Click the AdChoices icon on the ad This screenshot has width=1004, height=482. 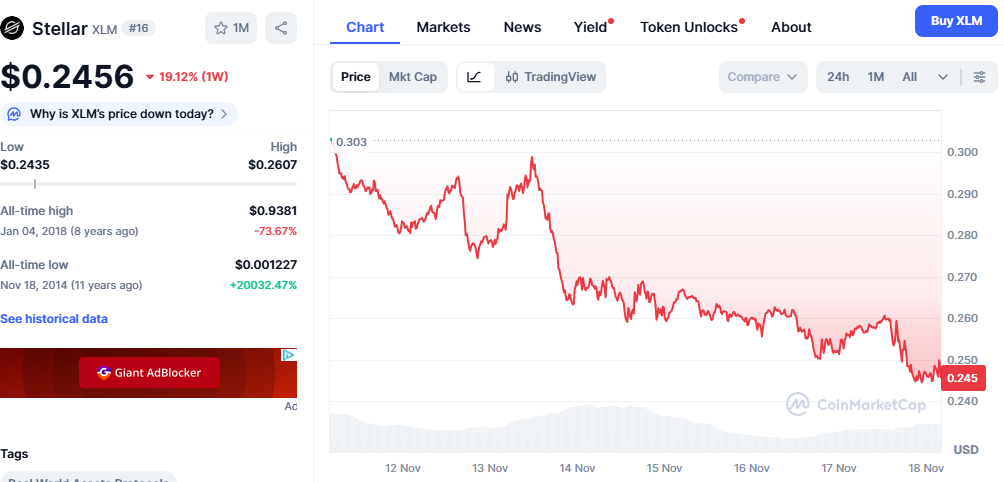pos(288,355)
